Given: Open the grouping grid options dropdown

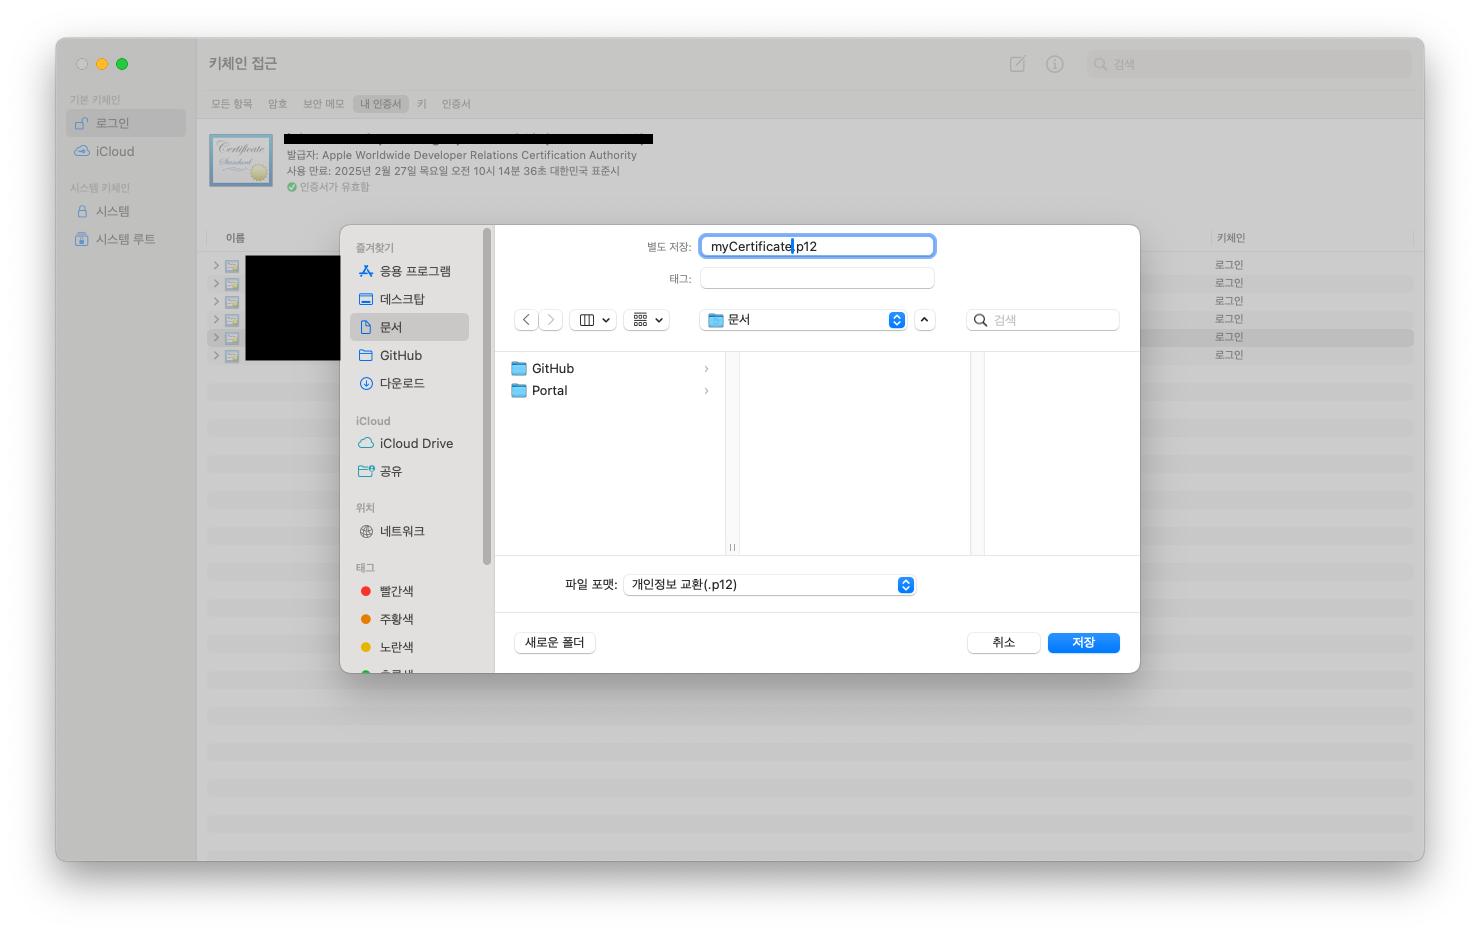Looking at the screenshot, I should coord(647,320).
